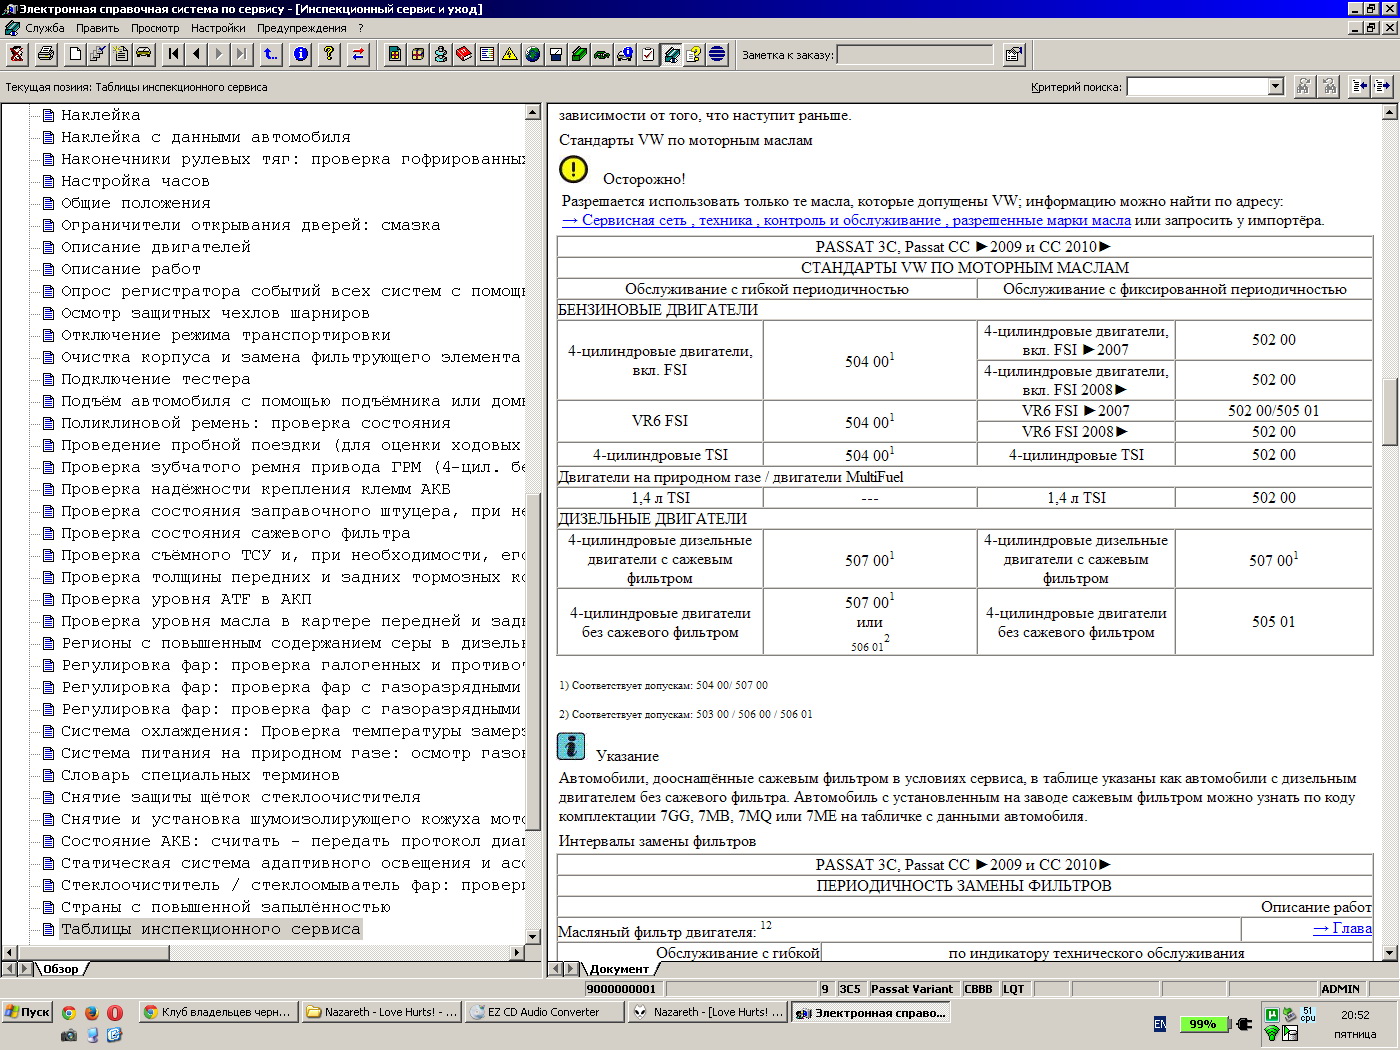Open the Просмотр menu

pos(155,28)
